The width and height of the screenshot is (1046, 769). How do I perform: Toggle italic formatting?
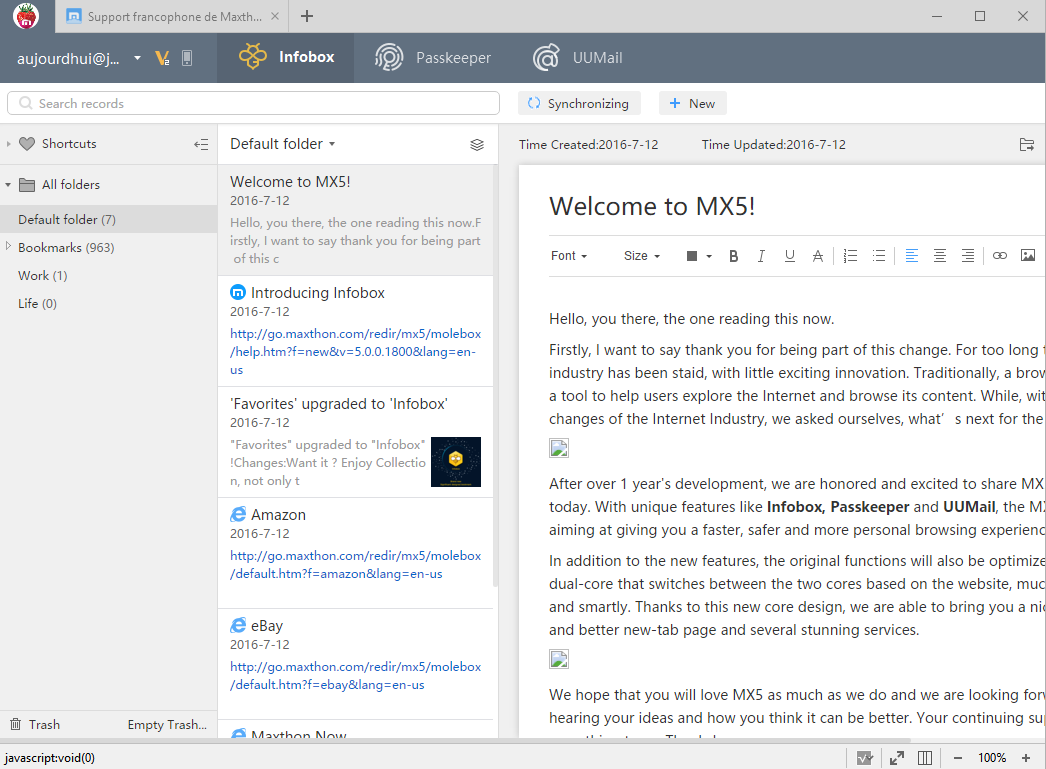pyautogui.click(x=761, y=256)
